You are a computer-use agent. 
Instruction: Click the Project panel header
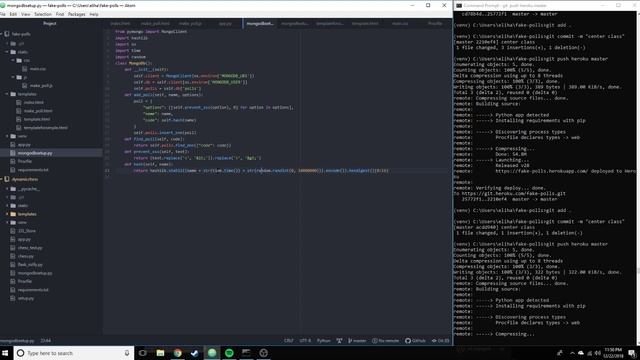pos(50,24)
